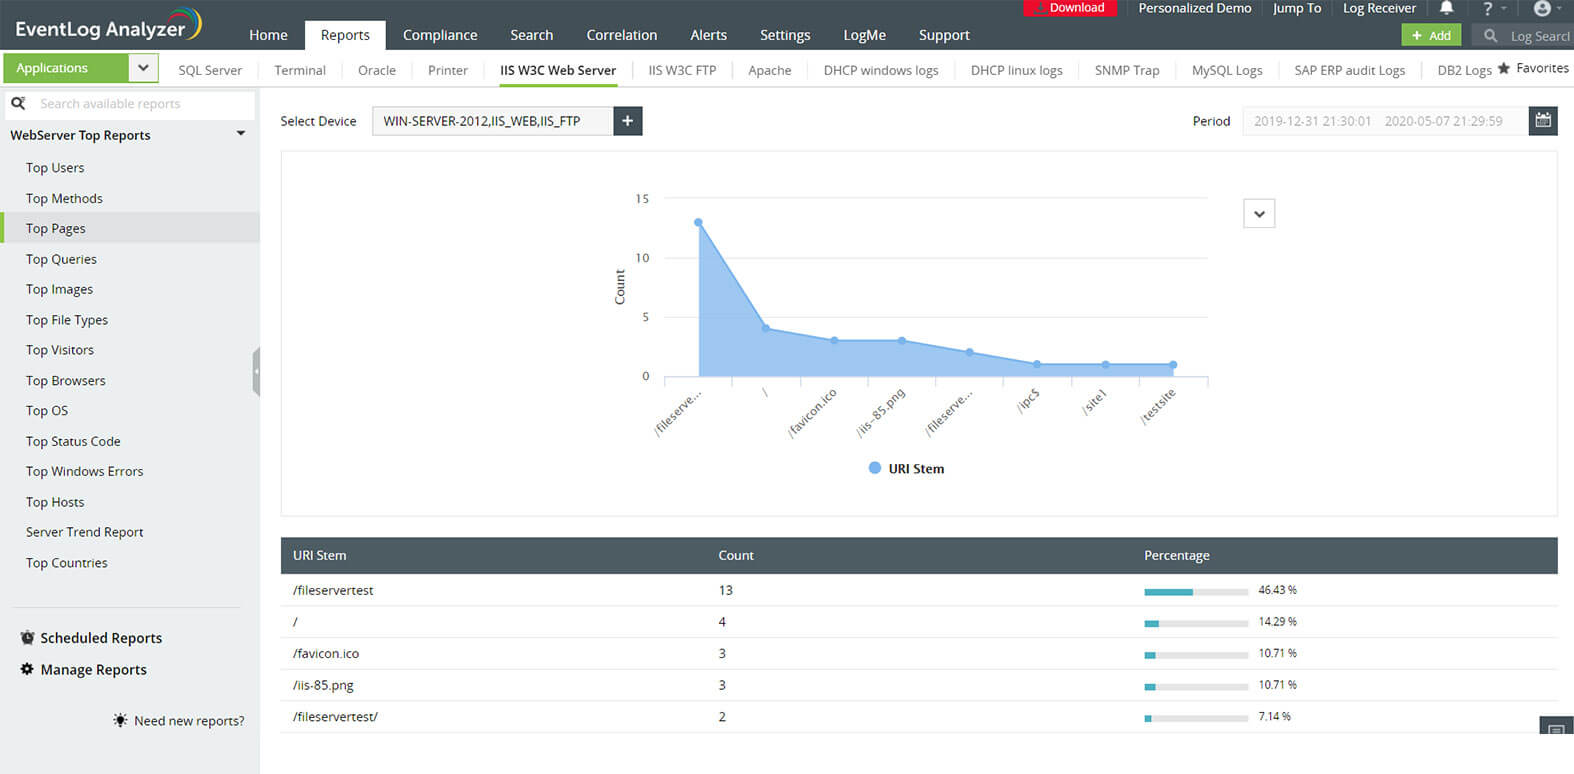Click the Scheduled Reports clock icon
This screenshot has width=1574, height=774.
[x=27, y=638]
